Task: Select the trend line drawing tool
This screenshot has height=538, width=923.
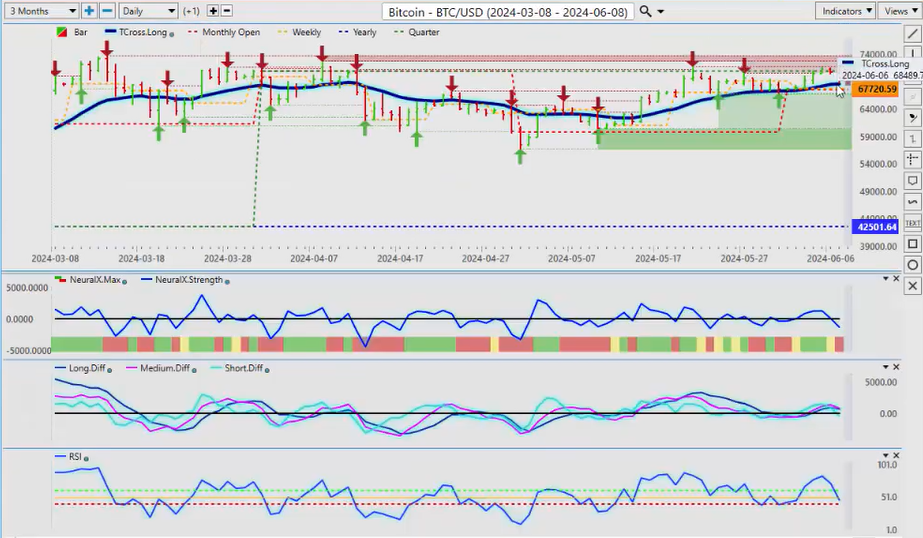Action: coord(912,34)
